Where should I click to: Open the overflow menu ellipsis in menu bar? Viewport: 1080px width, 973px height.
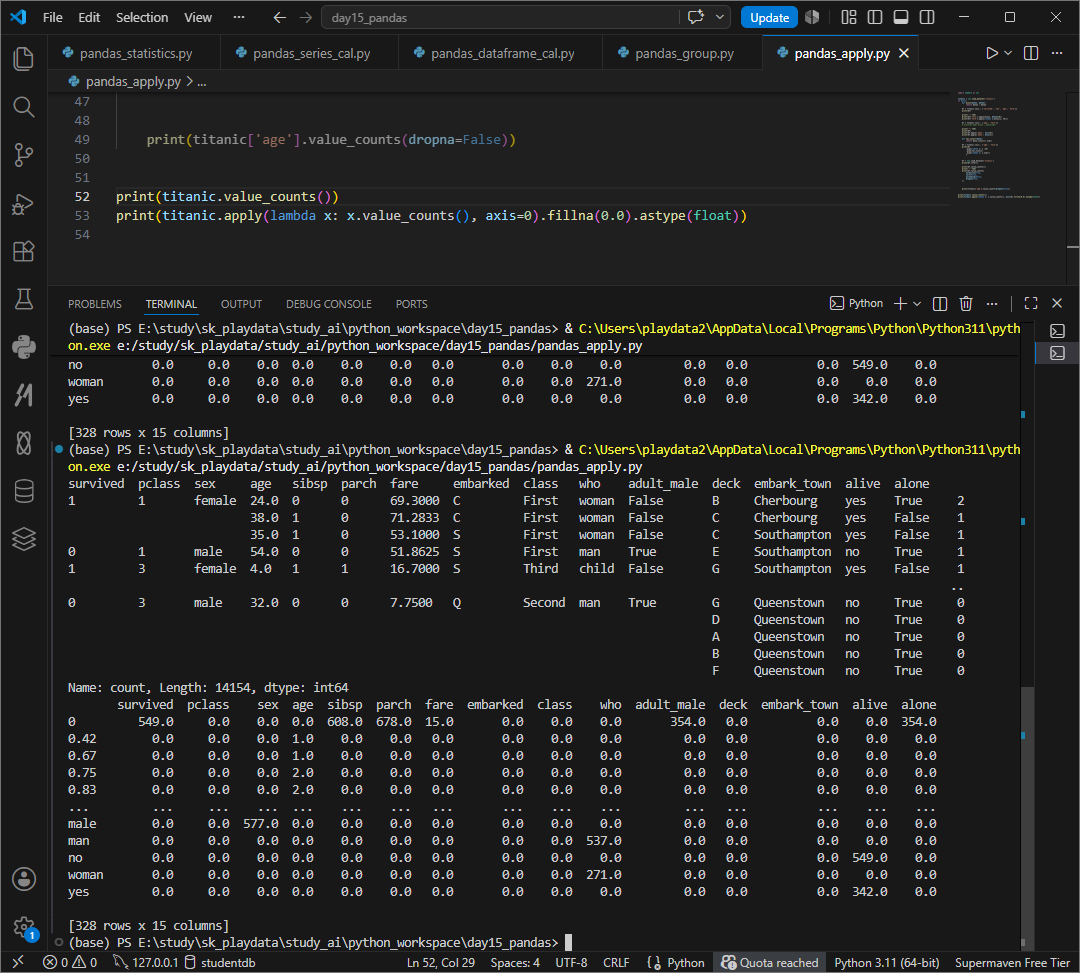click(x=239, y=17)
